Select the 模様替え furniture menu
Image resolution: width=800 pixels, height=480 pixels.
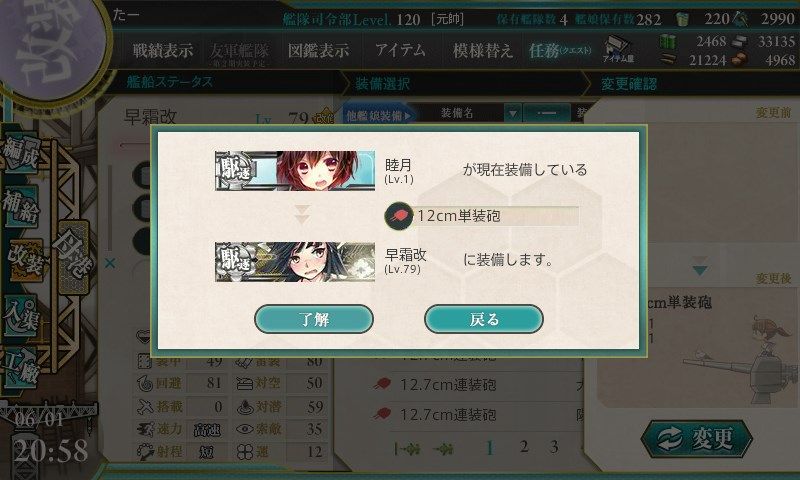(482, 50)
